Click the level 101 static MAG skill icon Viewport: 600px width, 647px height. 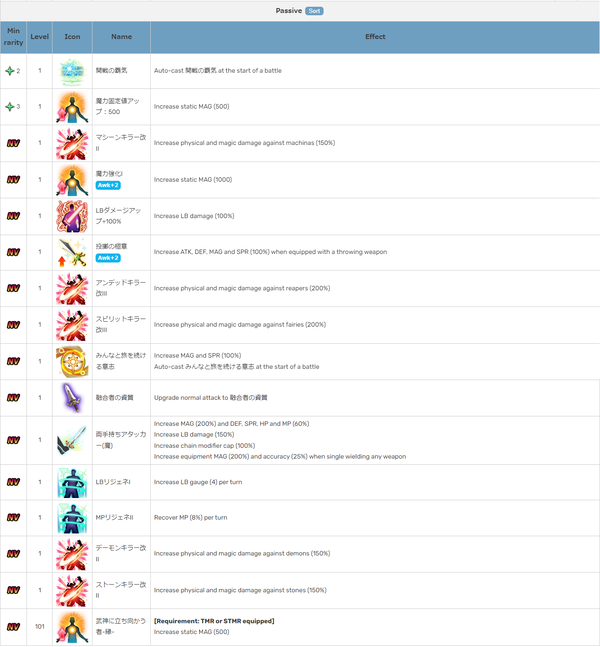tap(72, 627)
